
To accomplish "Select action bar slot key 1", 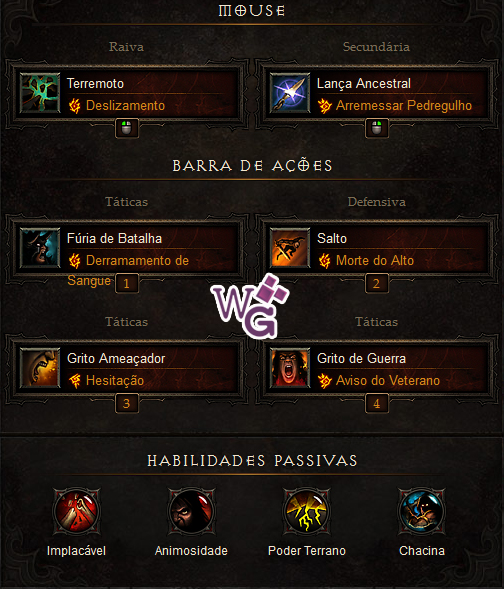I will tap(127, 283).
